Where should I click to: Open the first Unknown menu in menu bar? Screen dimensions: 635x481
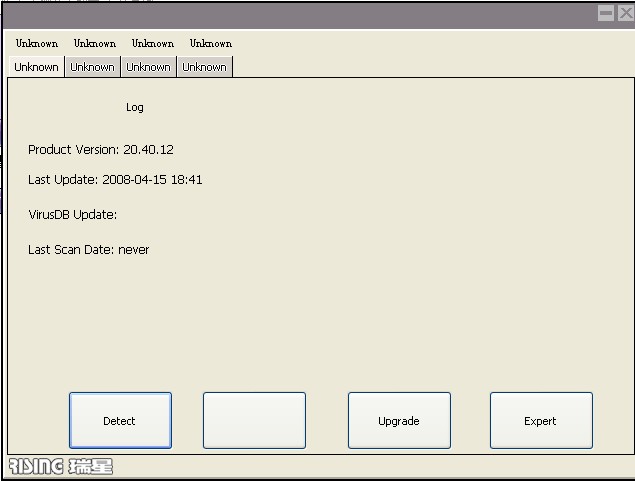click(37, 43)
